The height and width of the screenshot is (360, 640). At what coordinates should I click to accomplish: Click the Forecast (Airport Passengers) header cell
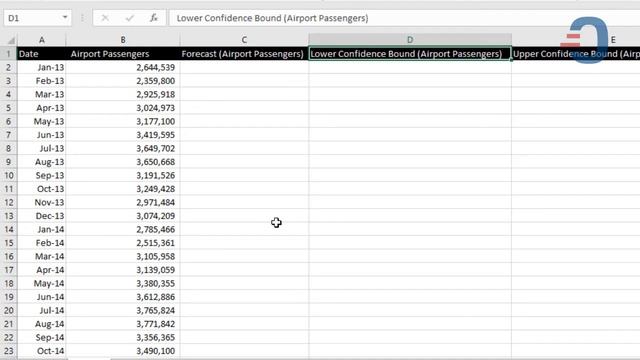pyautogui.click(x=244, y=54)
